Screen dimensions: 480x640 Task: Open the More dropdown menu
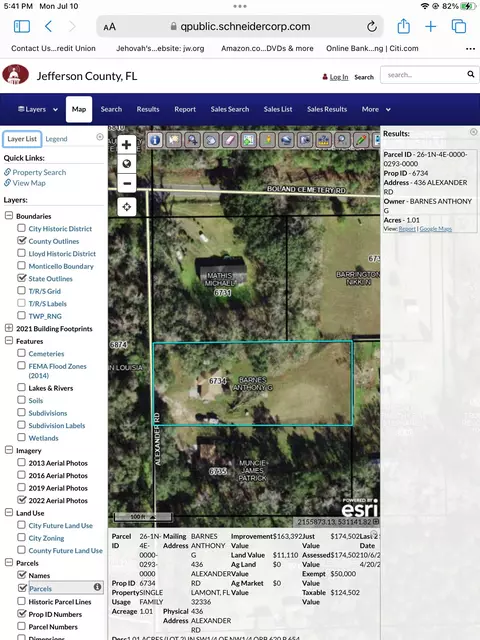pos(376,109)
